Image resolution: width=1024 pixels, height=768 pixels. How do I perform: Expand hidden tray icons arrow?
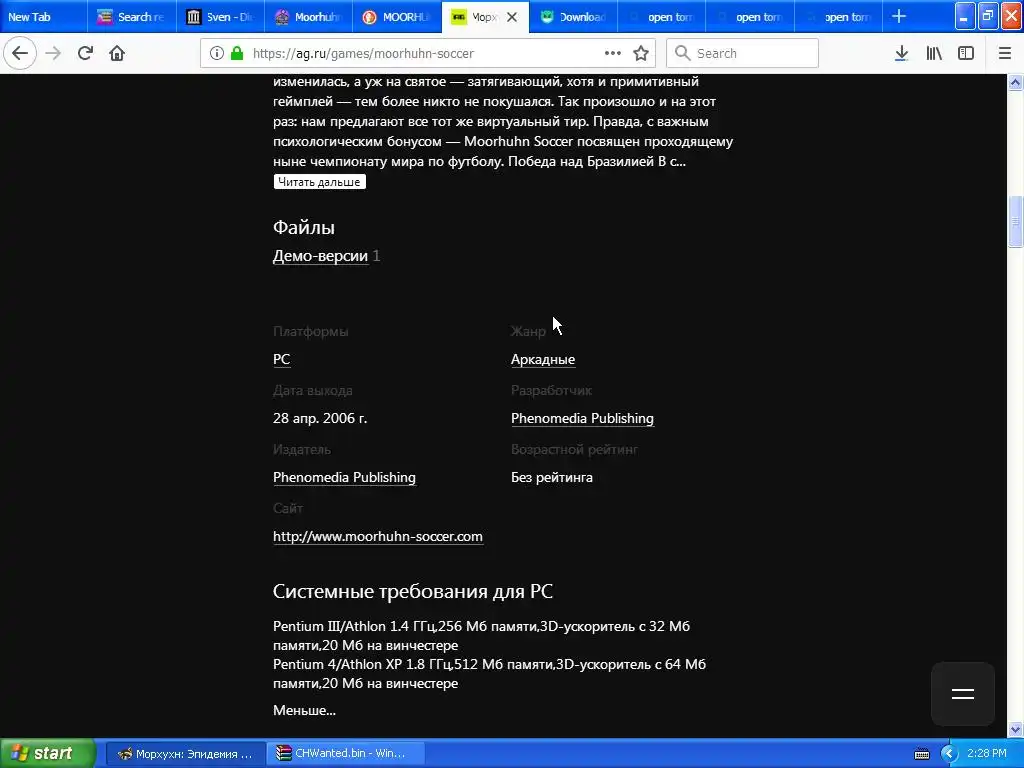pos(949,754)
